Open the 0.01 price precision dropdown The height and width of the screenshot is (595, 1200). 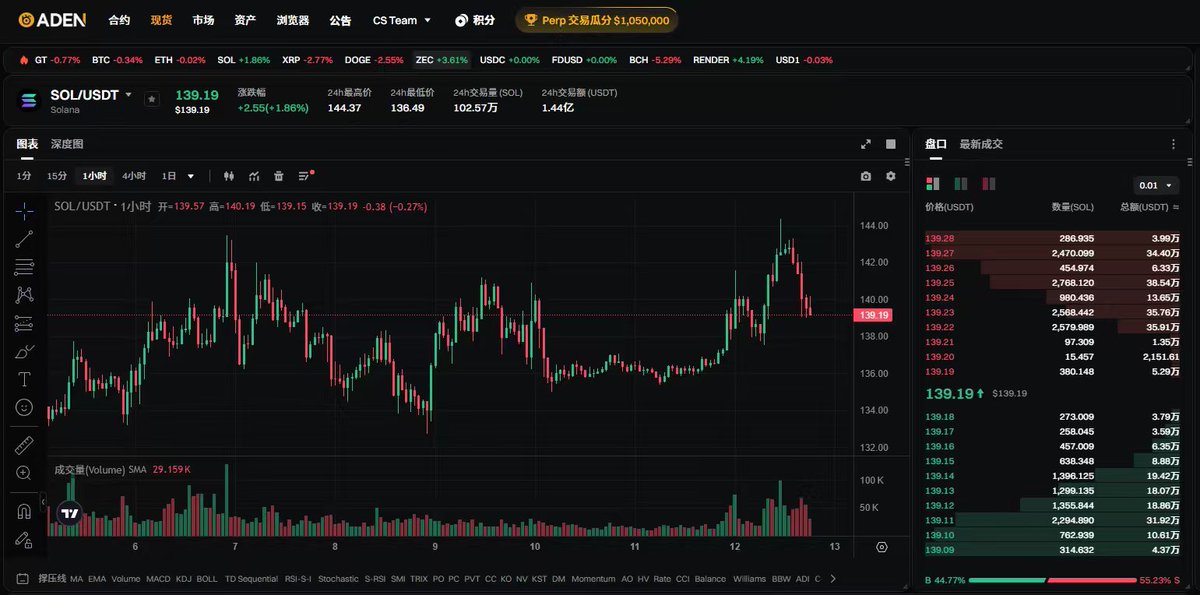tap(1156, 185)
